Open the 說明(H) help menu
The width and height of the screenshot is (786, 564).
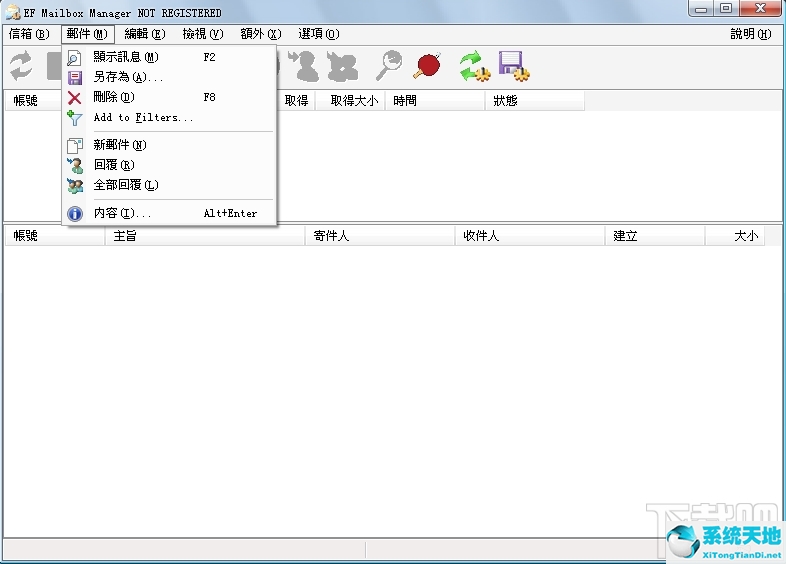point(750,34)
